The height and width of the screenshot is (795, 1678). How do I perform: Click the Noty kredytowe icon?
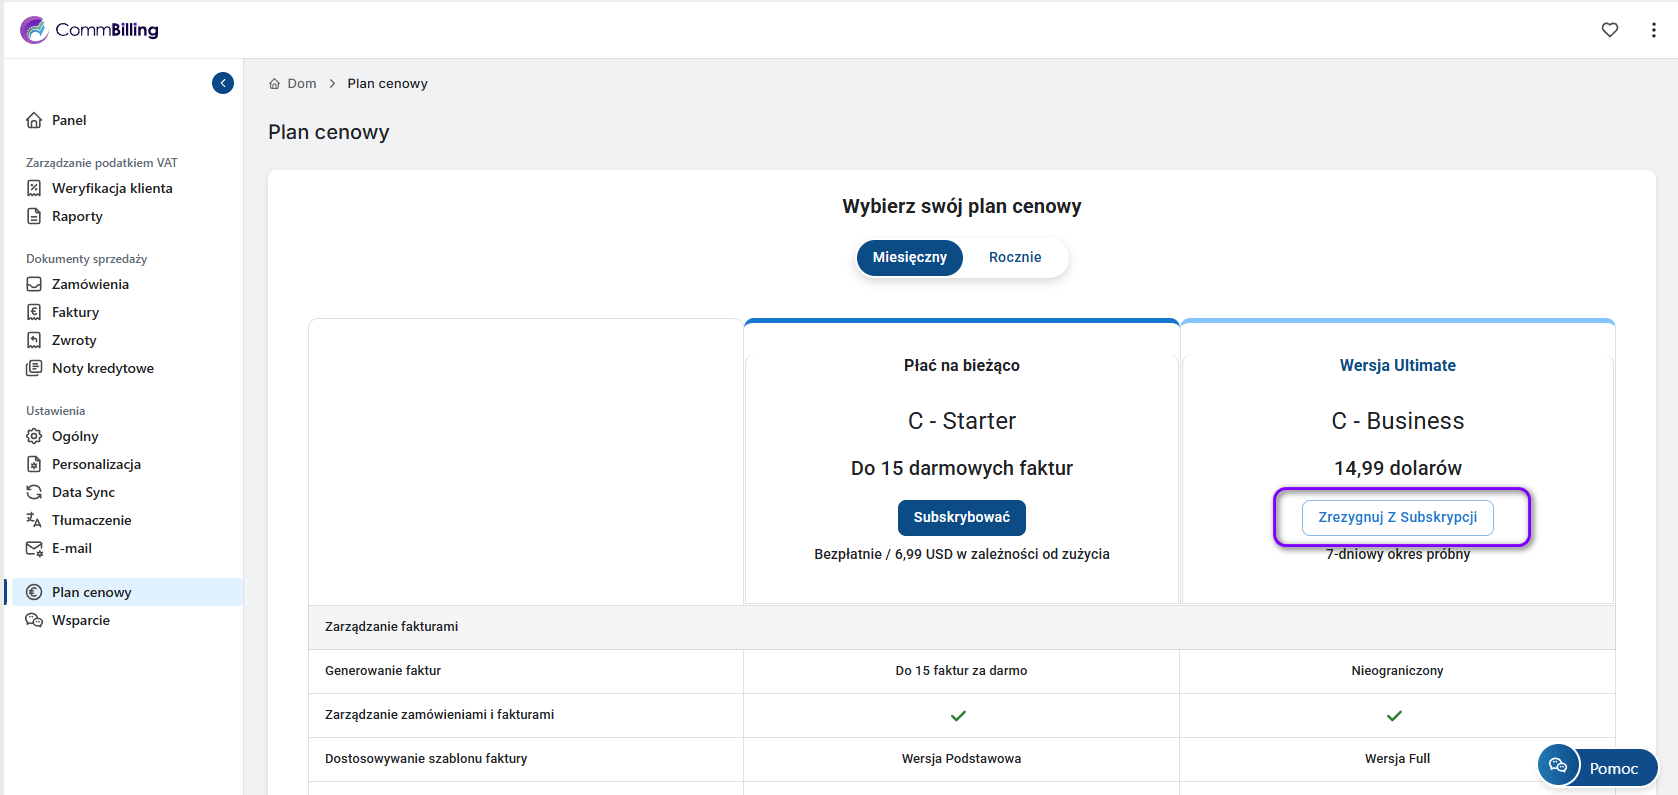(x=34, y=368)
